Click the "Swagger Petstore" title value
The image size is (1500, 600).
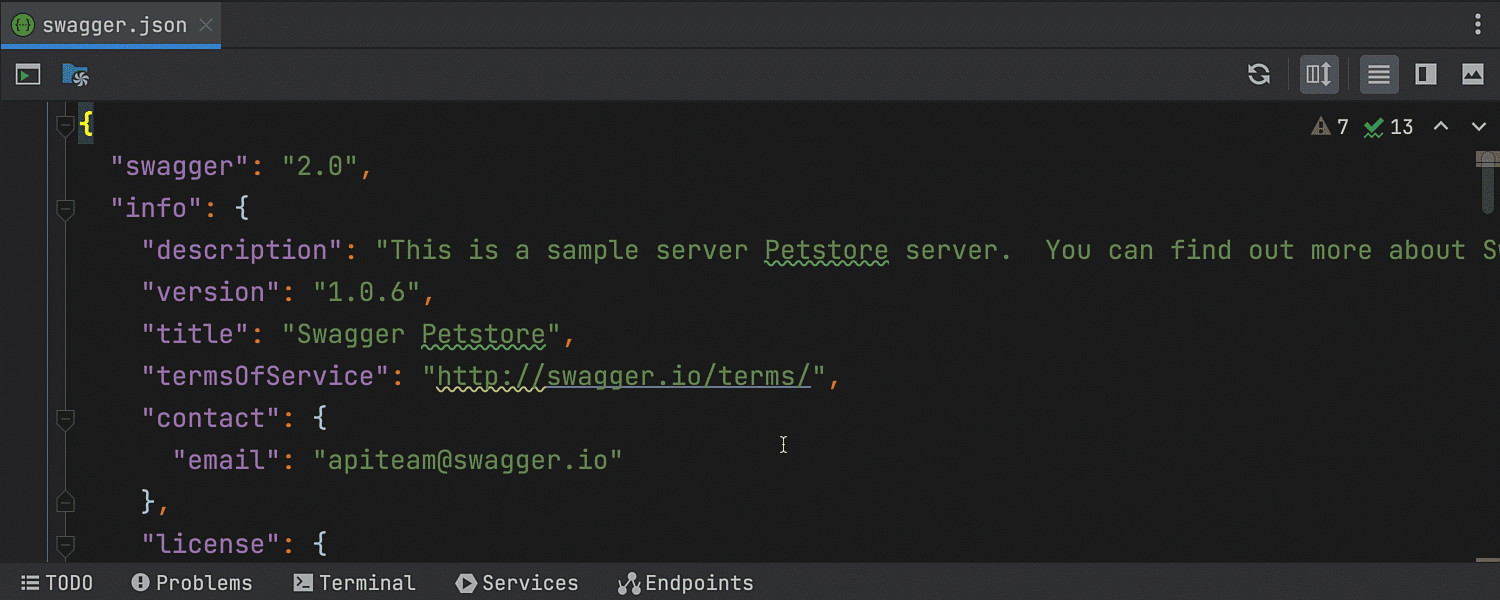[421, 335]
